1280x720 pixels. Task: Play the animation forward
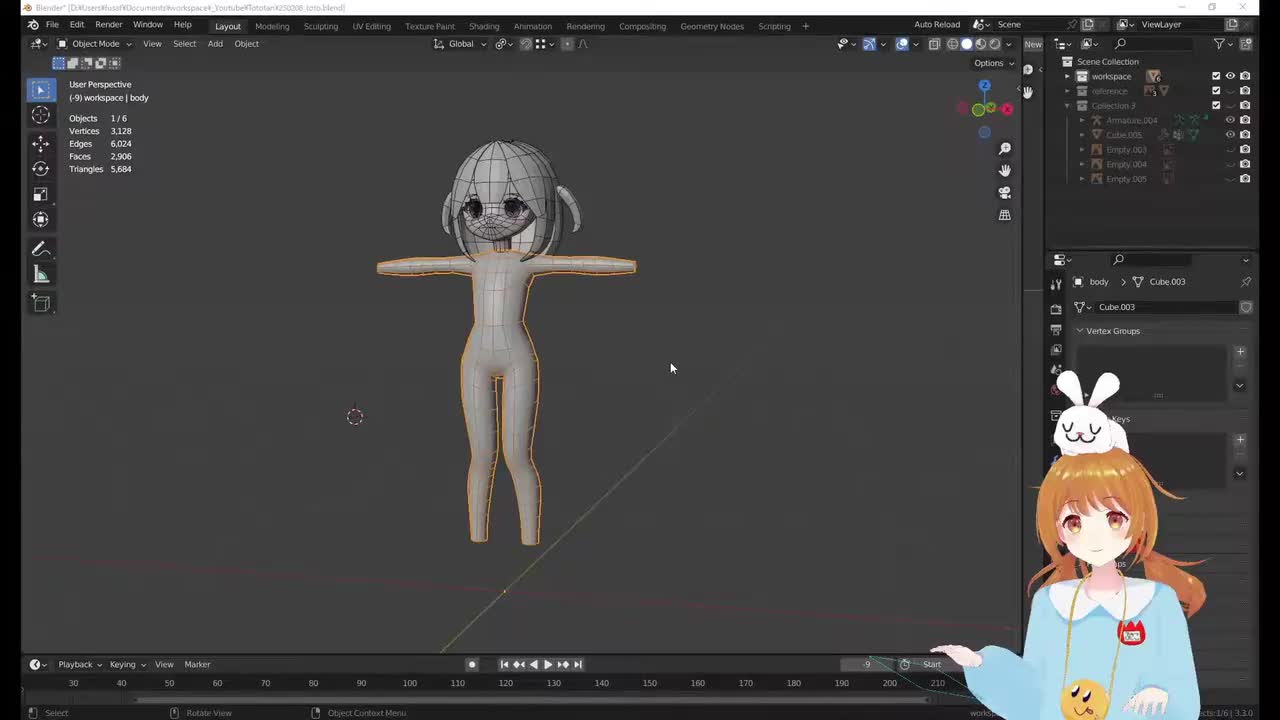tap(547, 664)
